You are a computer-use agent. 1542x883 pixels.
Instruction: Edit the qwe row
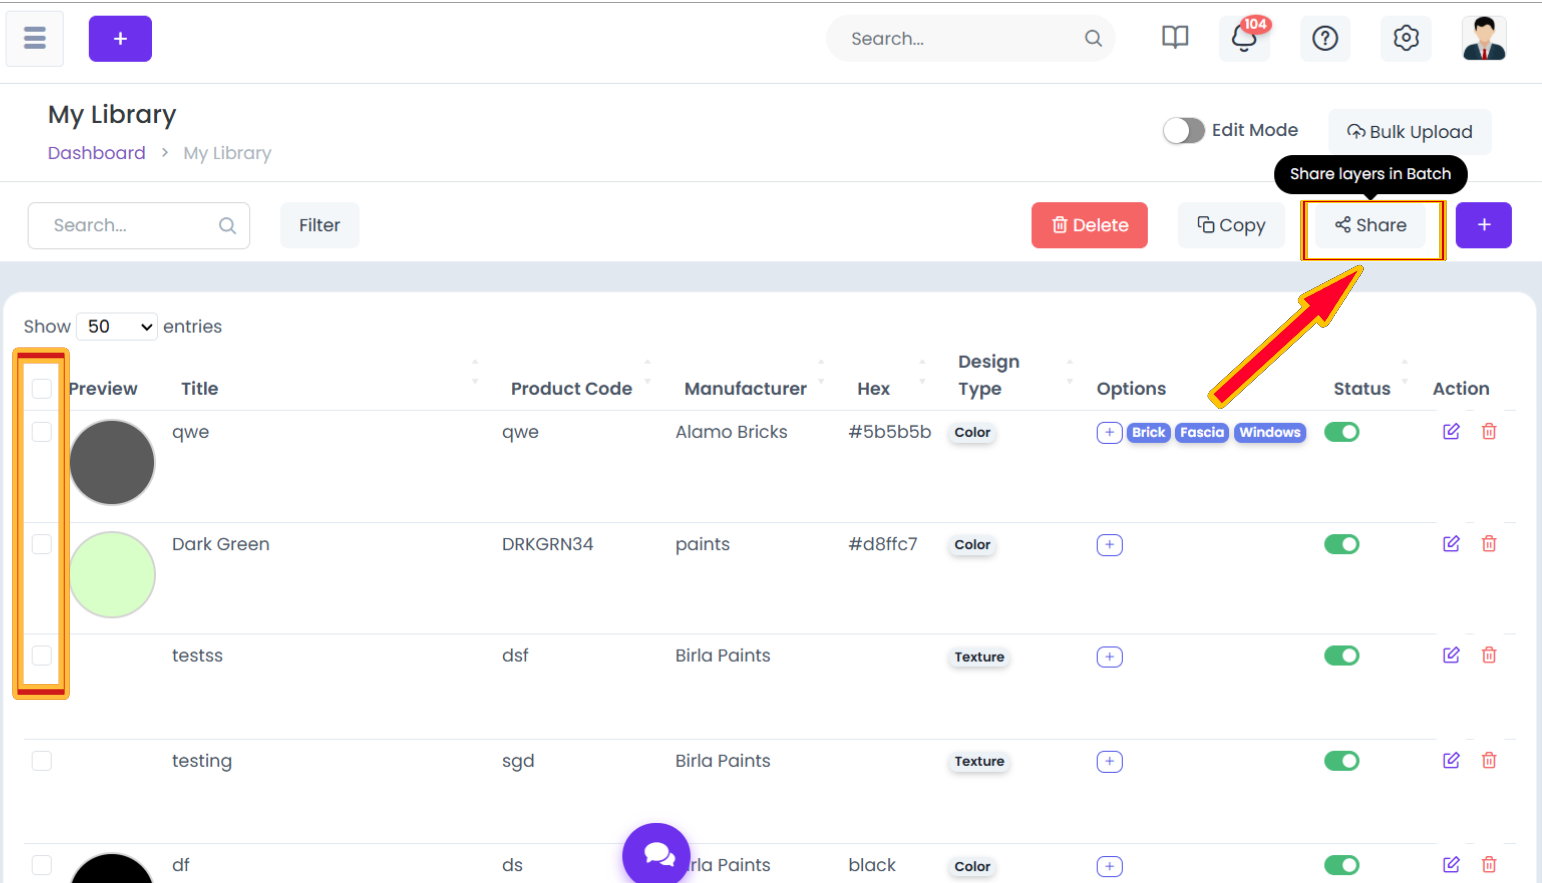click(x=1451, y=431)
